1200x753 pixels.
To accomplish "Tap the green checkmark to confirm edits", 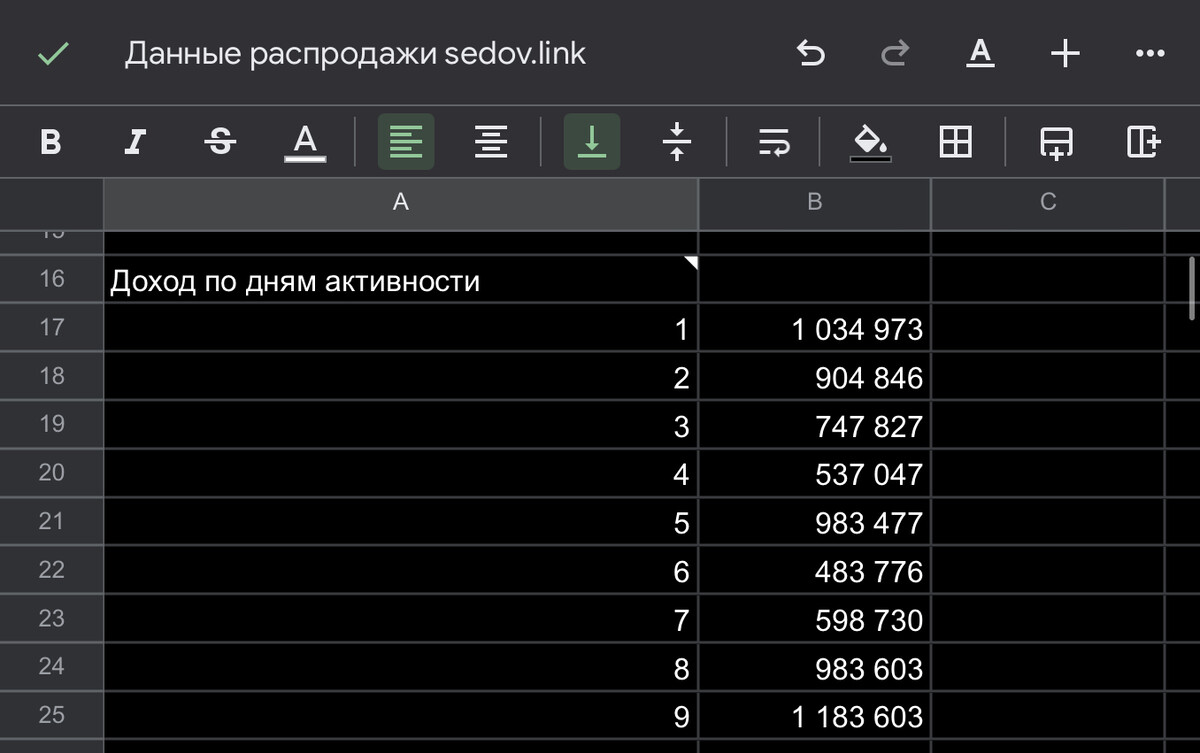I will [x=52, y=54].
